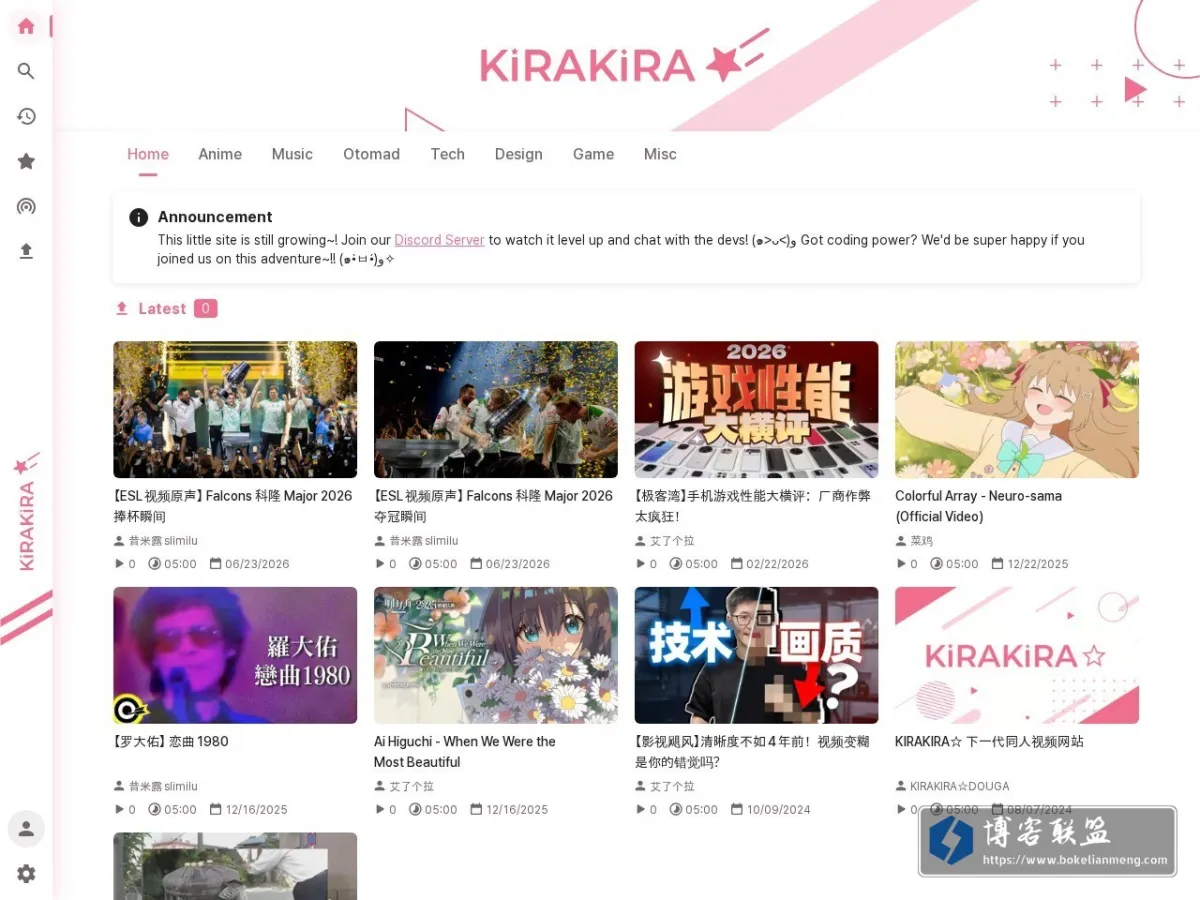Open the settings gear icon

26,874
